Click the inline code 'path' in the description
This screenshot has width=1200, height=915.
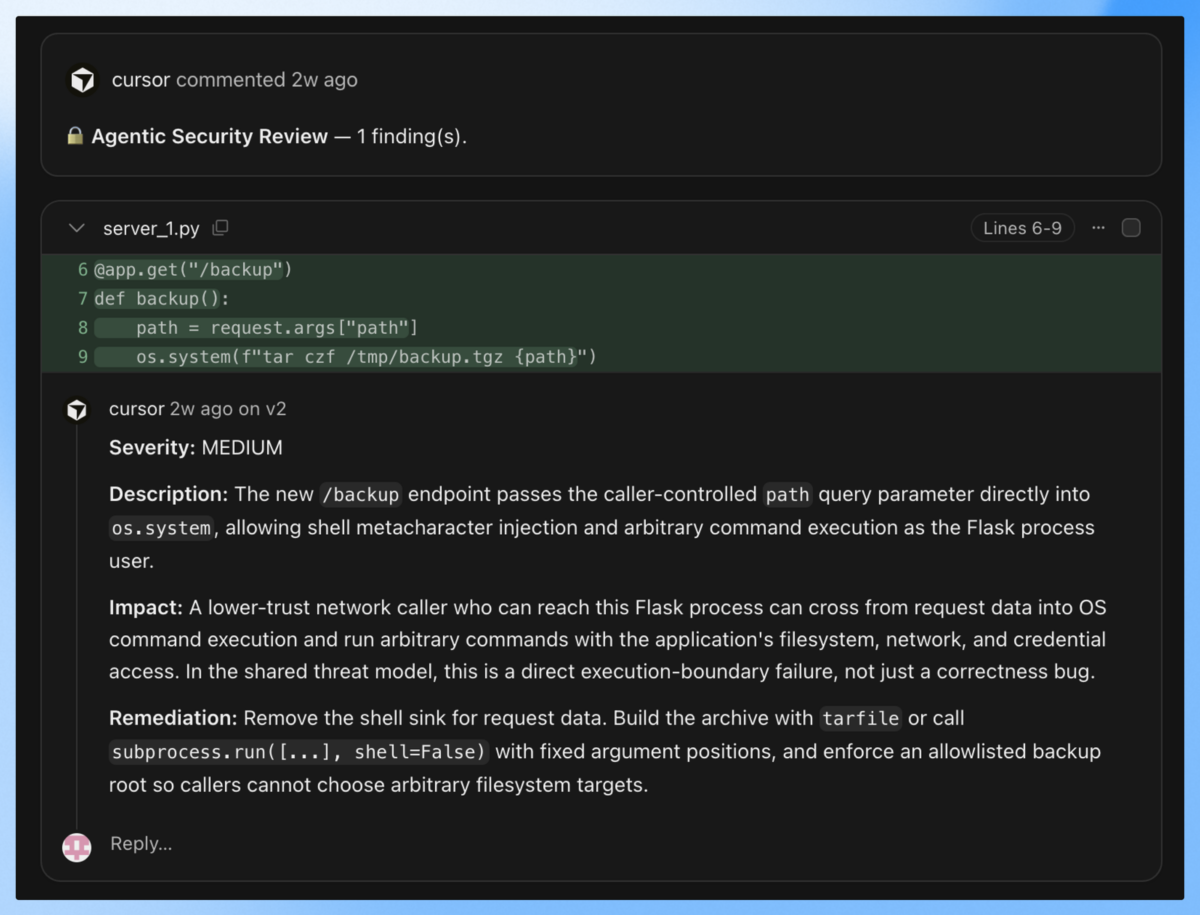click(x=787, y=494)
